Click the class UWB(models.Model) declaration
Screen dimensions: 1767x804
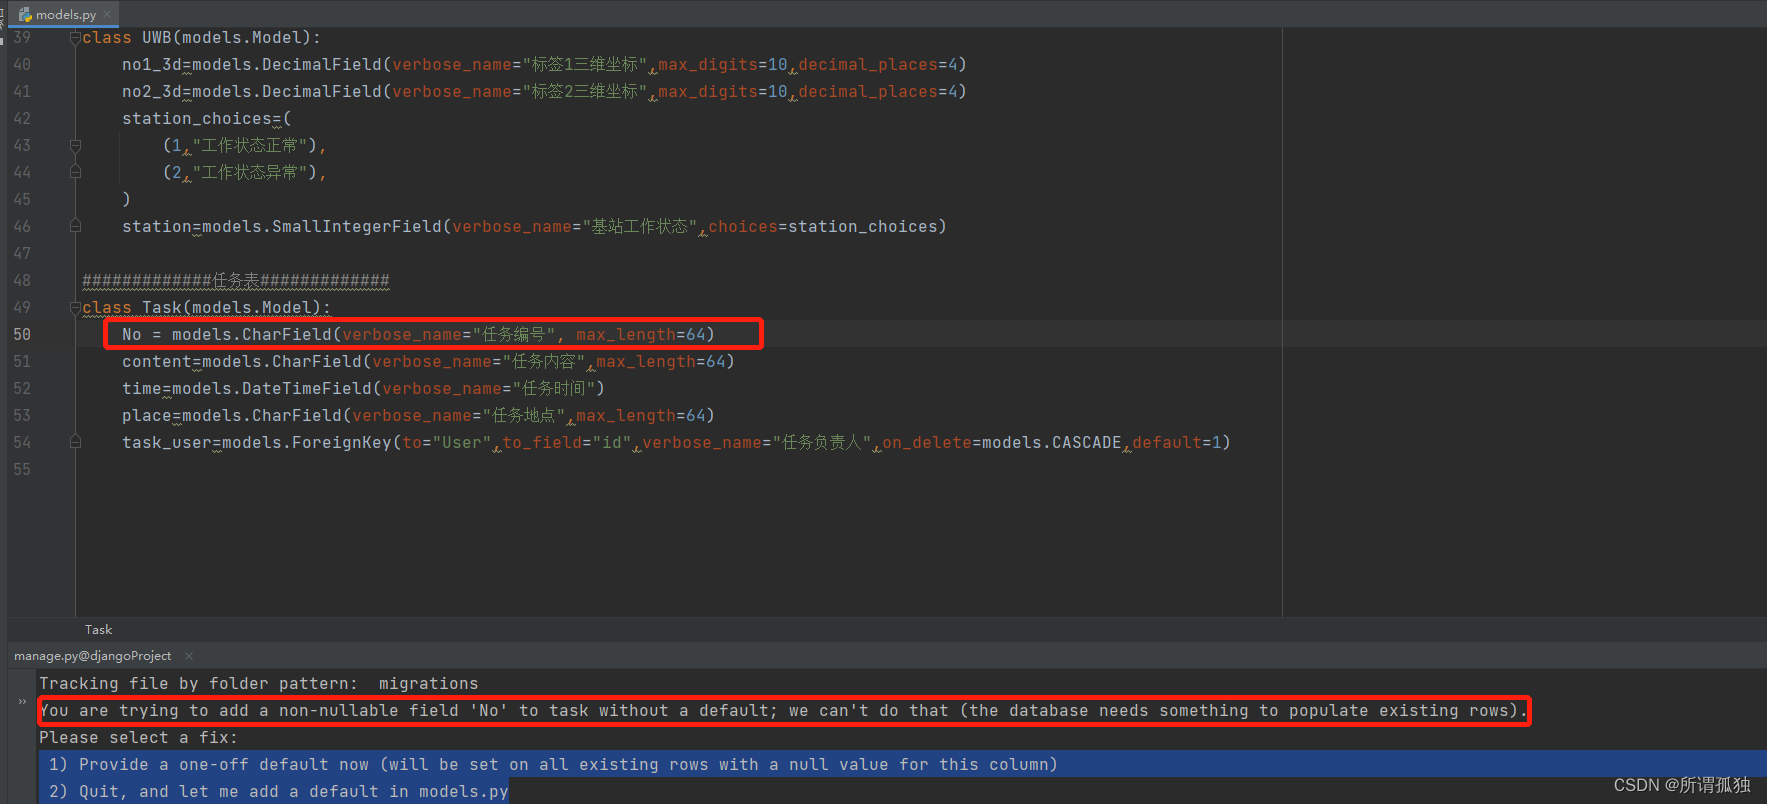202,38
